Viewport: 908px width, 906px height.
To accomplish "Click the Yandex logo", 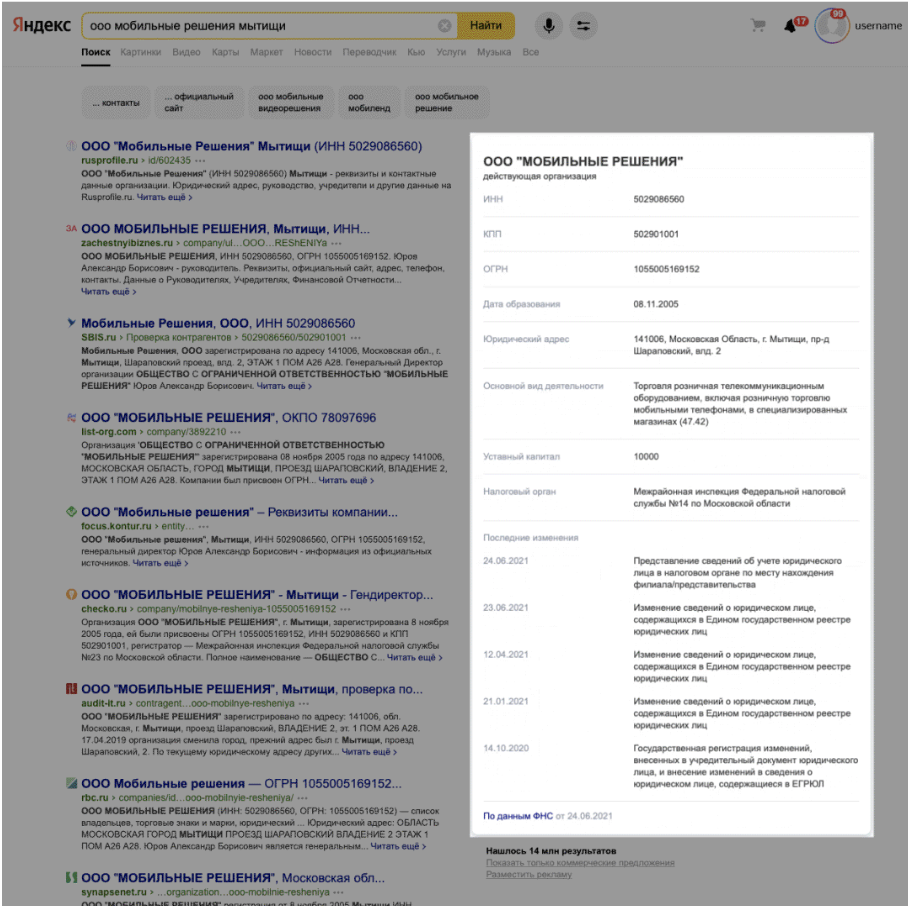I will pos(42,25).
